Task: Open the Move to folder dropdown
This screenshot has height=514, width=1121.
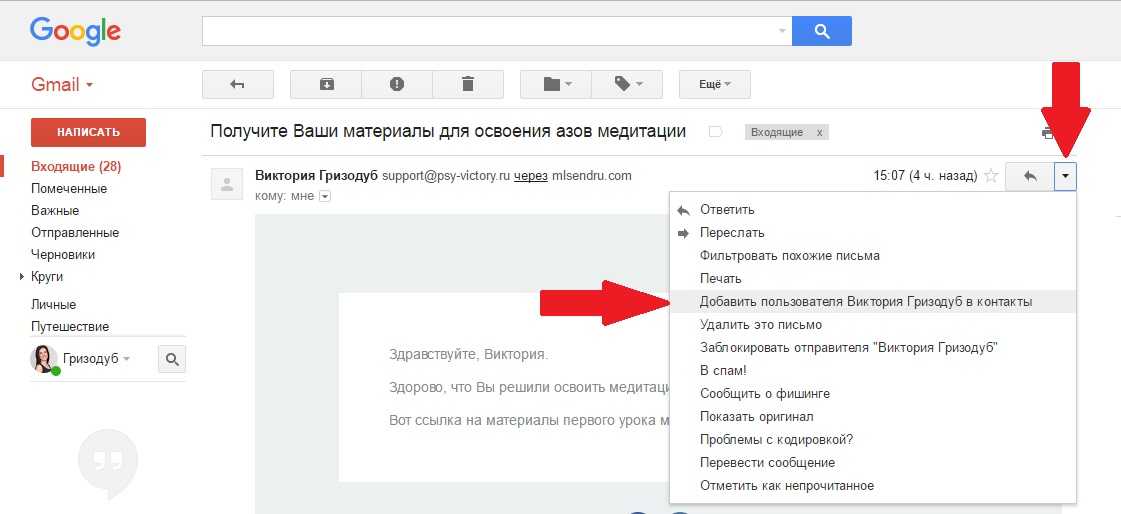Action: (x=555, y=84)
